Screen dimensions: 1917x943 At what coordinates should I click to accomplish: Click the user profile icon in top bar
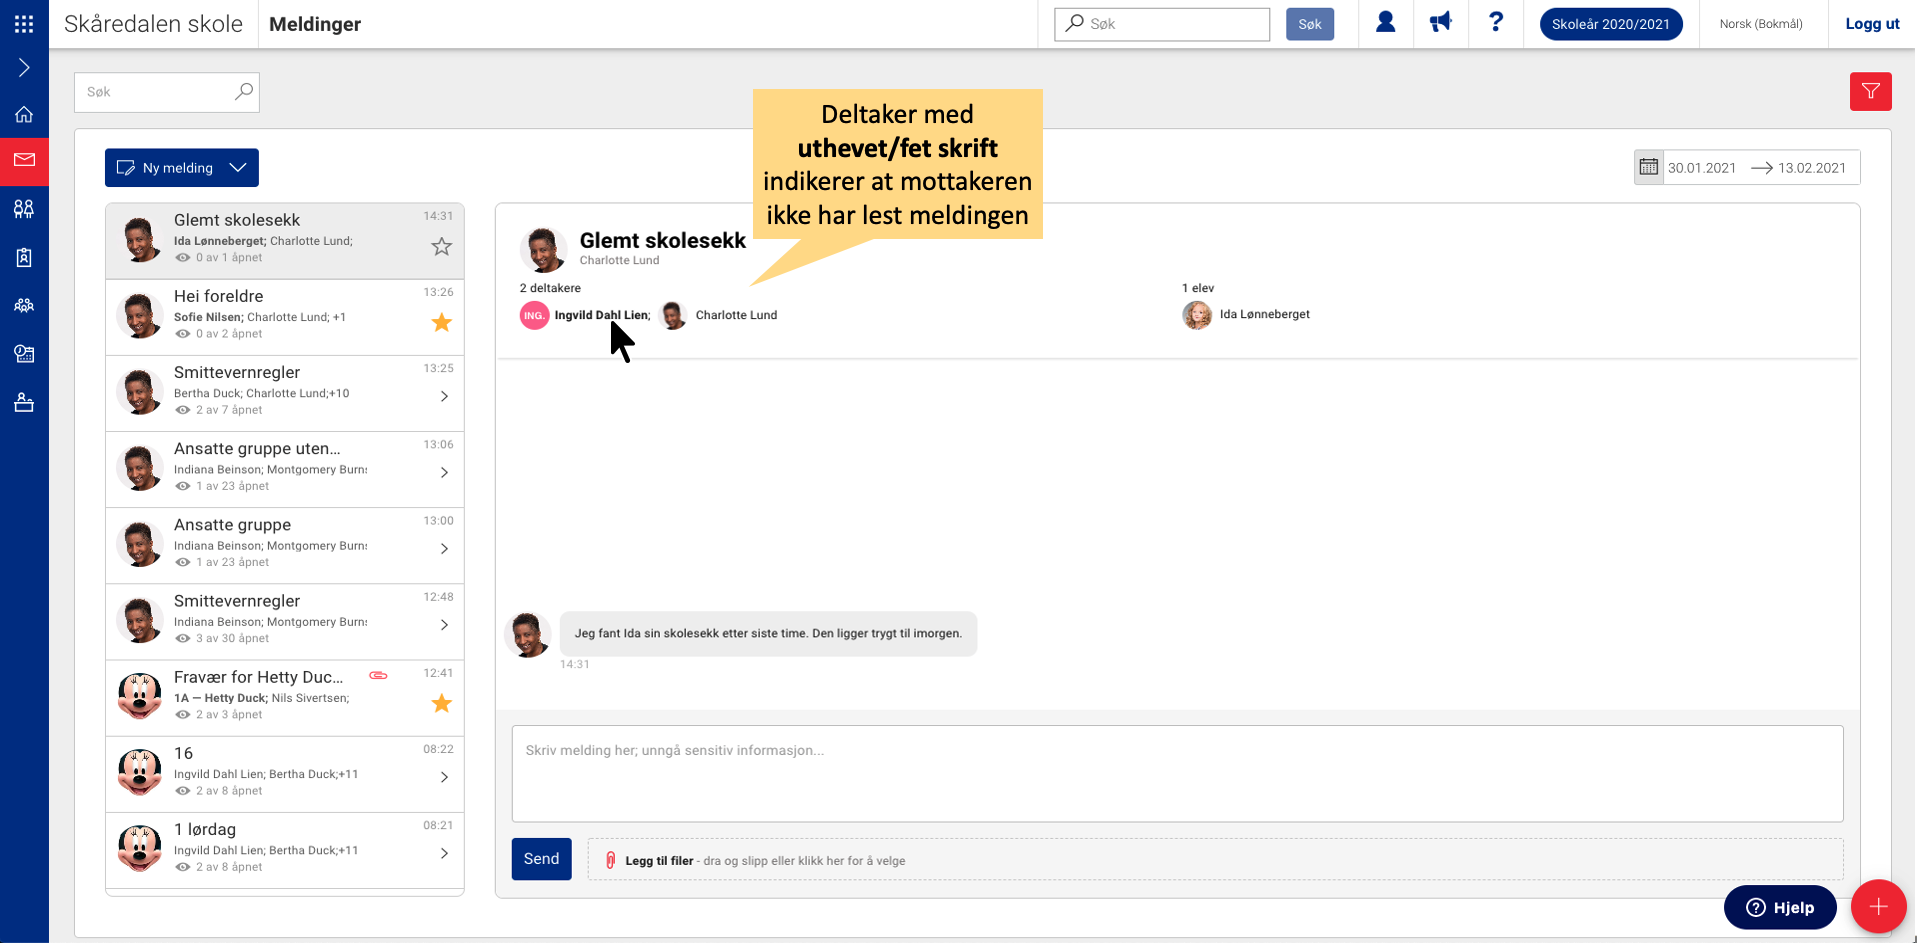(x=1385, y=22)
